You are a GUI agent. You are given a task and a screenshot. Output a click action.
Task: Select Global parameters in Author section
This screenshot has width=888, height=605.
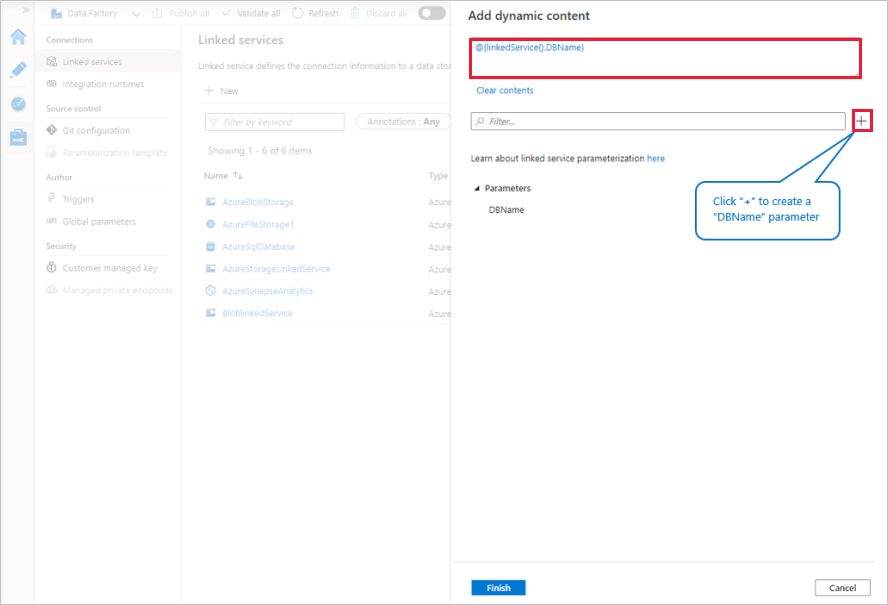pos(99,222)
